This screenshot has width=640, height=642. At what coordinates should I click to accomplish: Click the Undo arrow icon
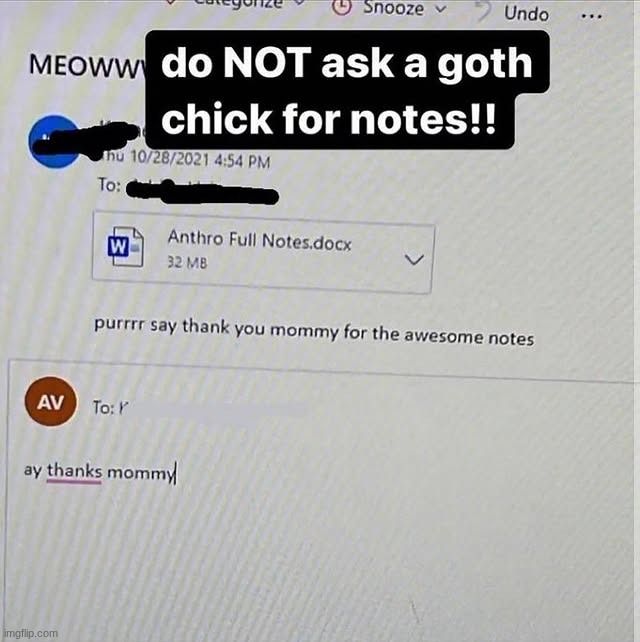click(x=483, y=11)
